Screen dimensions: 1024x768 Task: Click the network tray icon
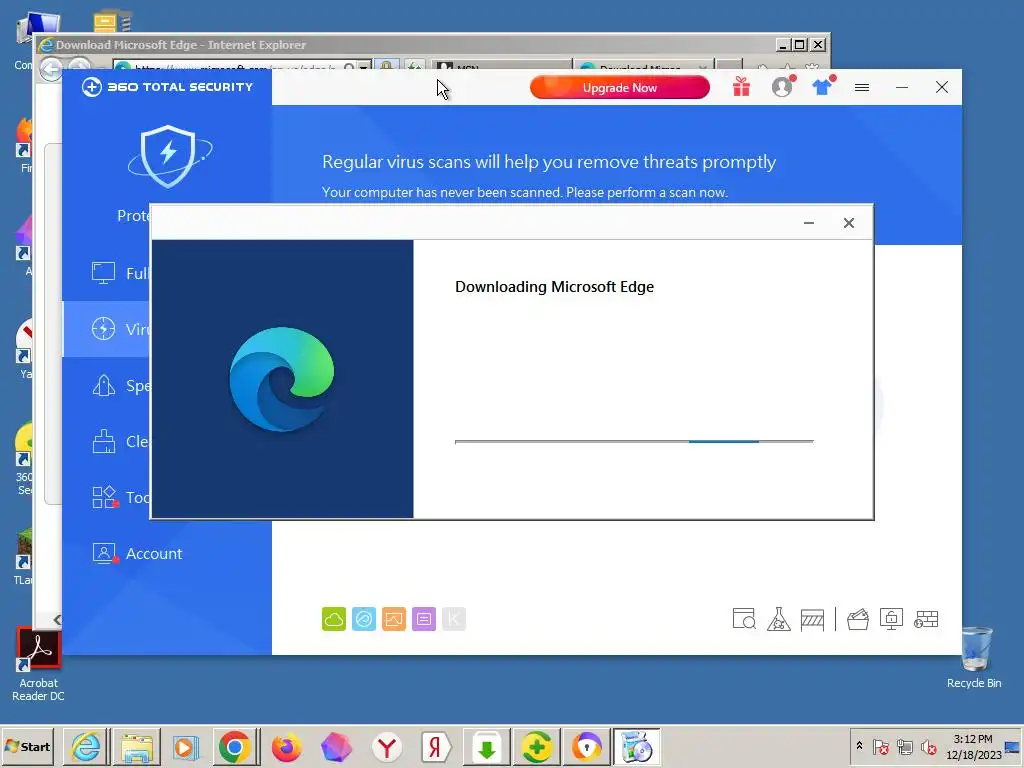tap(904, 746)
